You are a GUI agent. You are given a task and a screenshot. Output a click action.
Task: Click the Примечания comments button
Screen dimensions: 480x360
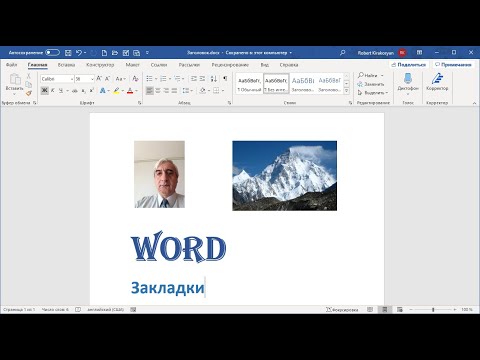(453, 65)
